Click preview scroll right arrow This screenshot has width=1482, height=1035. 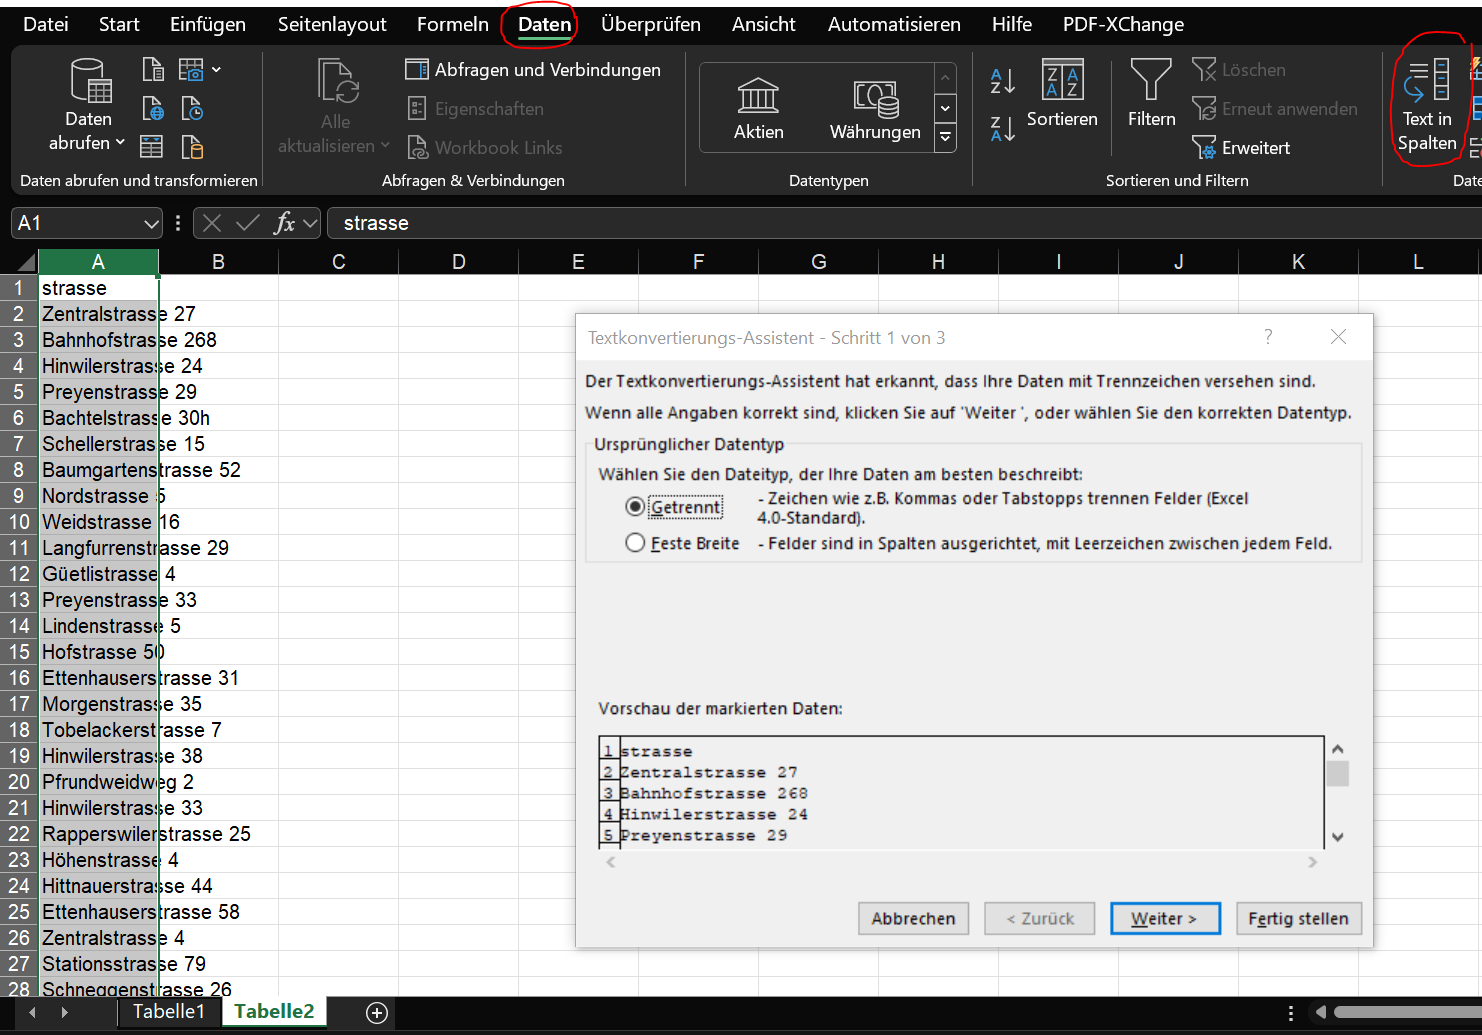(x=1313, y=862)
